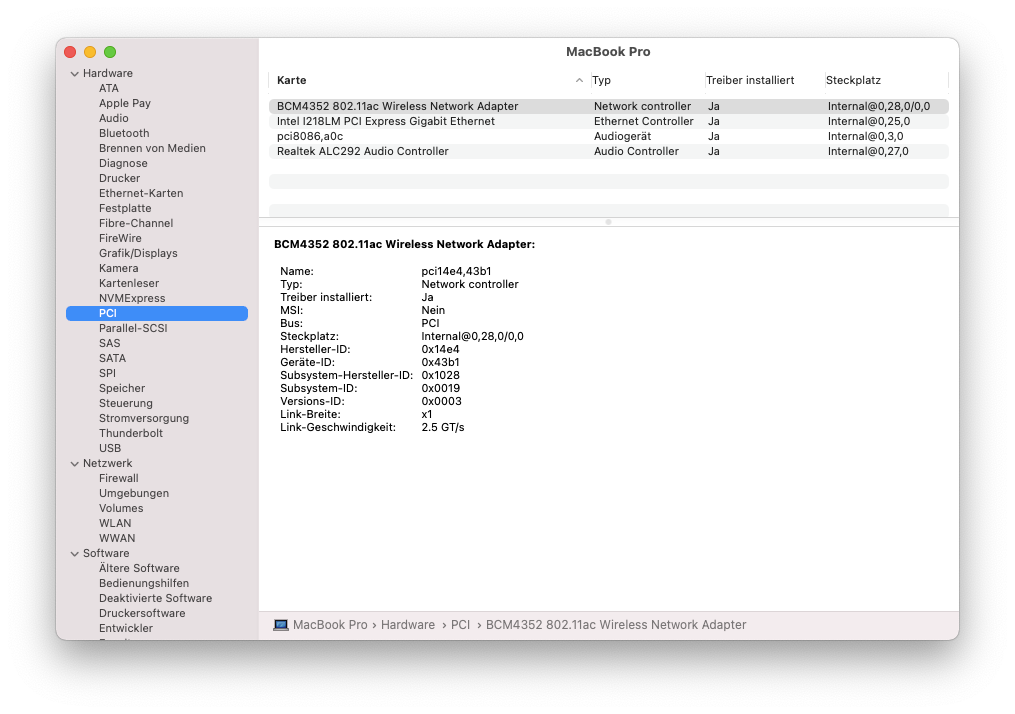The height and width of the screenshot is (714, 1015).
Task: Select Steuerung in the sidebar
Action: coord(126,403)
